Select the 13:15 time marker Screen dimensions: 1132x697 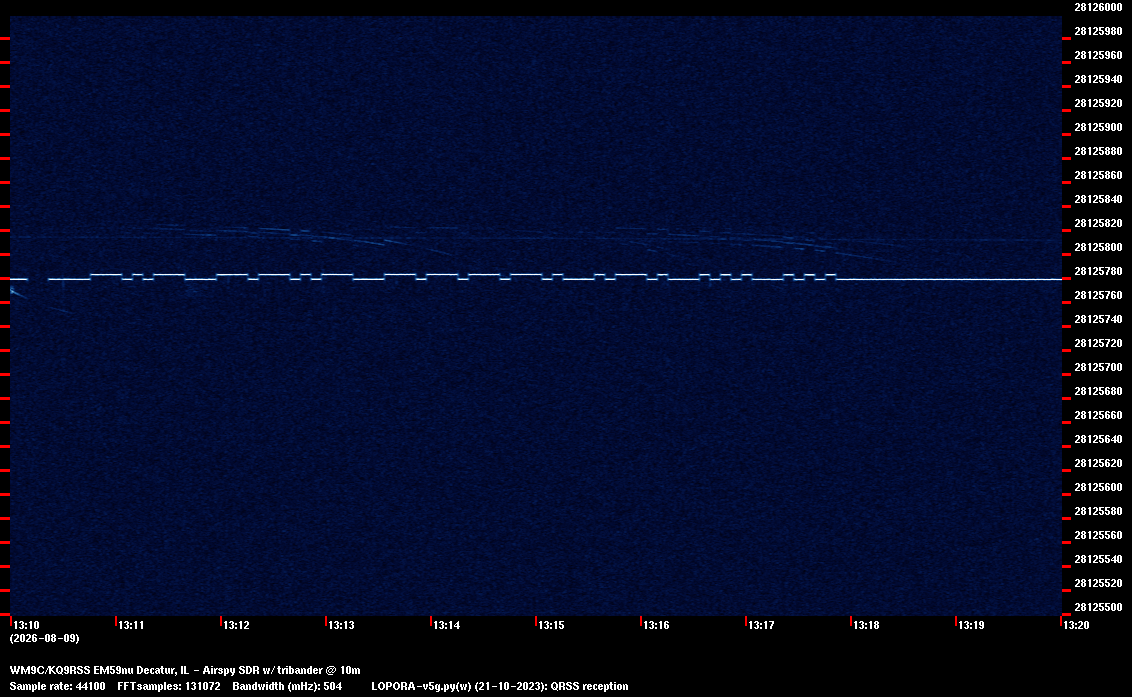pos(551,625)
